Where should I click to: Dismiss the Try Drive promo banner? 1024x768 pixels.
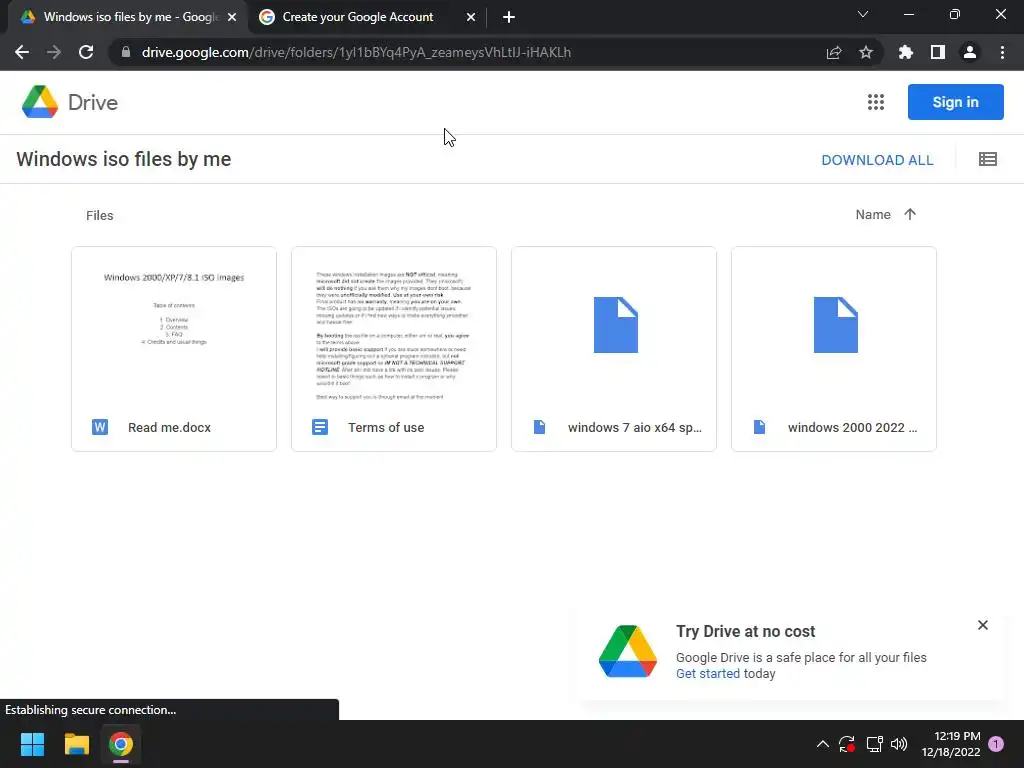tap(983, 625)
